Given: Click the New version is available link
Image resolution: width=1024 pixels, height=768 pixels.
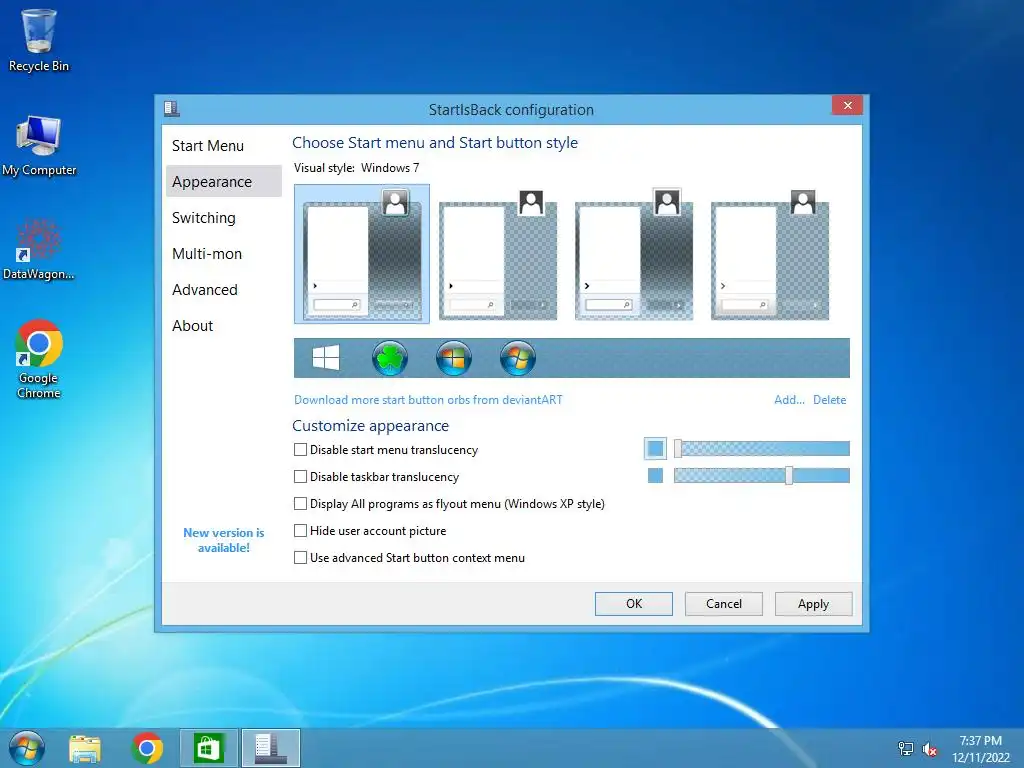Looking at the screenshot, I should pyautogui.click(x=223, y=540).
